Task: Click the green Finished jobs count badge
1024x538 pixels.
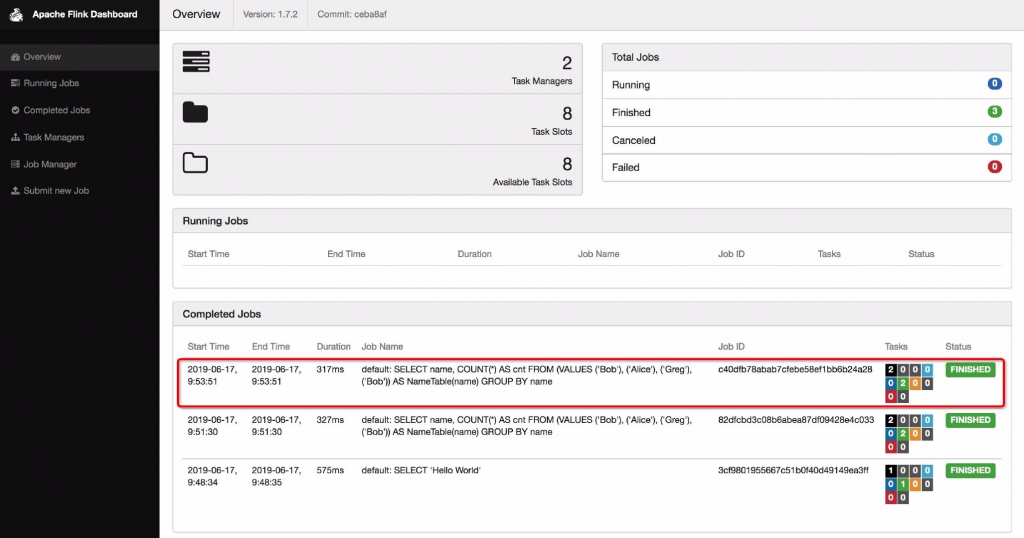Action: pos(994,112)
